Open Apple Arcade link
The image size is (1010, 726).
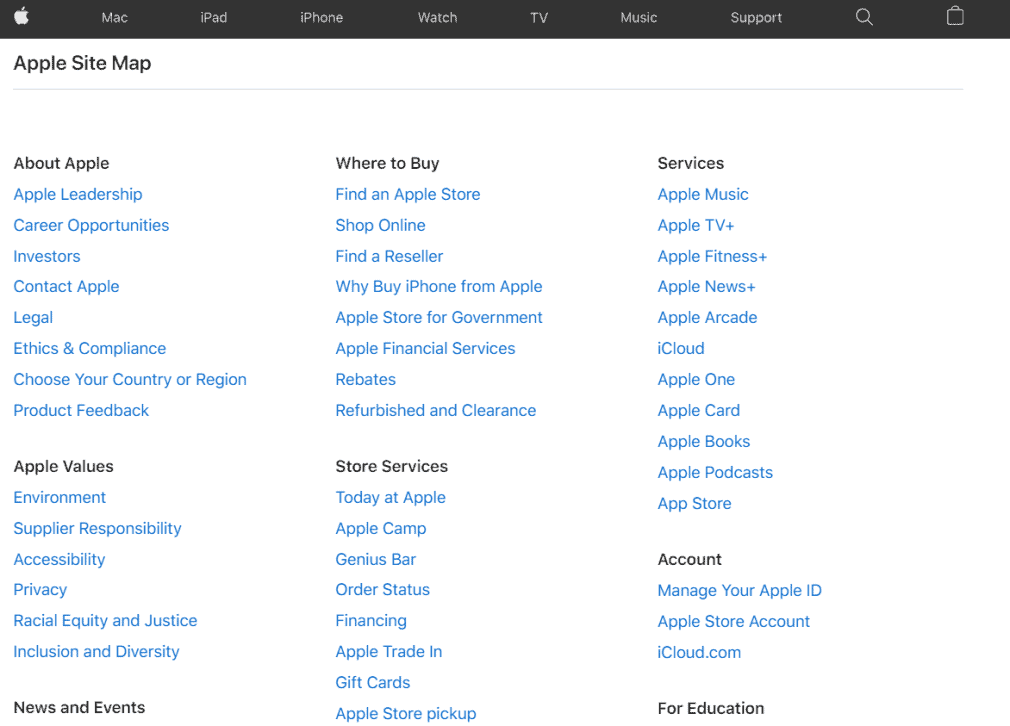point(707,318)
